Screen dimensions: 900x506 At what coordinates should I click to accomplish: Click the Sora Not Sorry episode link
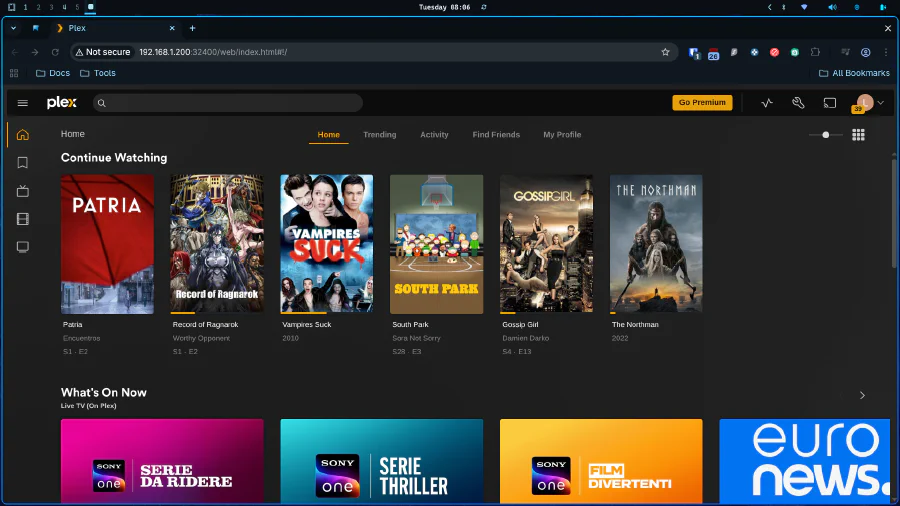416,338
